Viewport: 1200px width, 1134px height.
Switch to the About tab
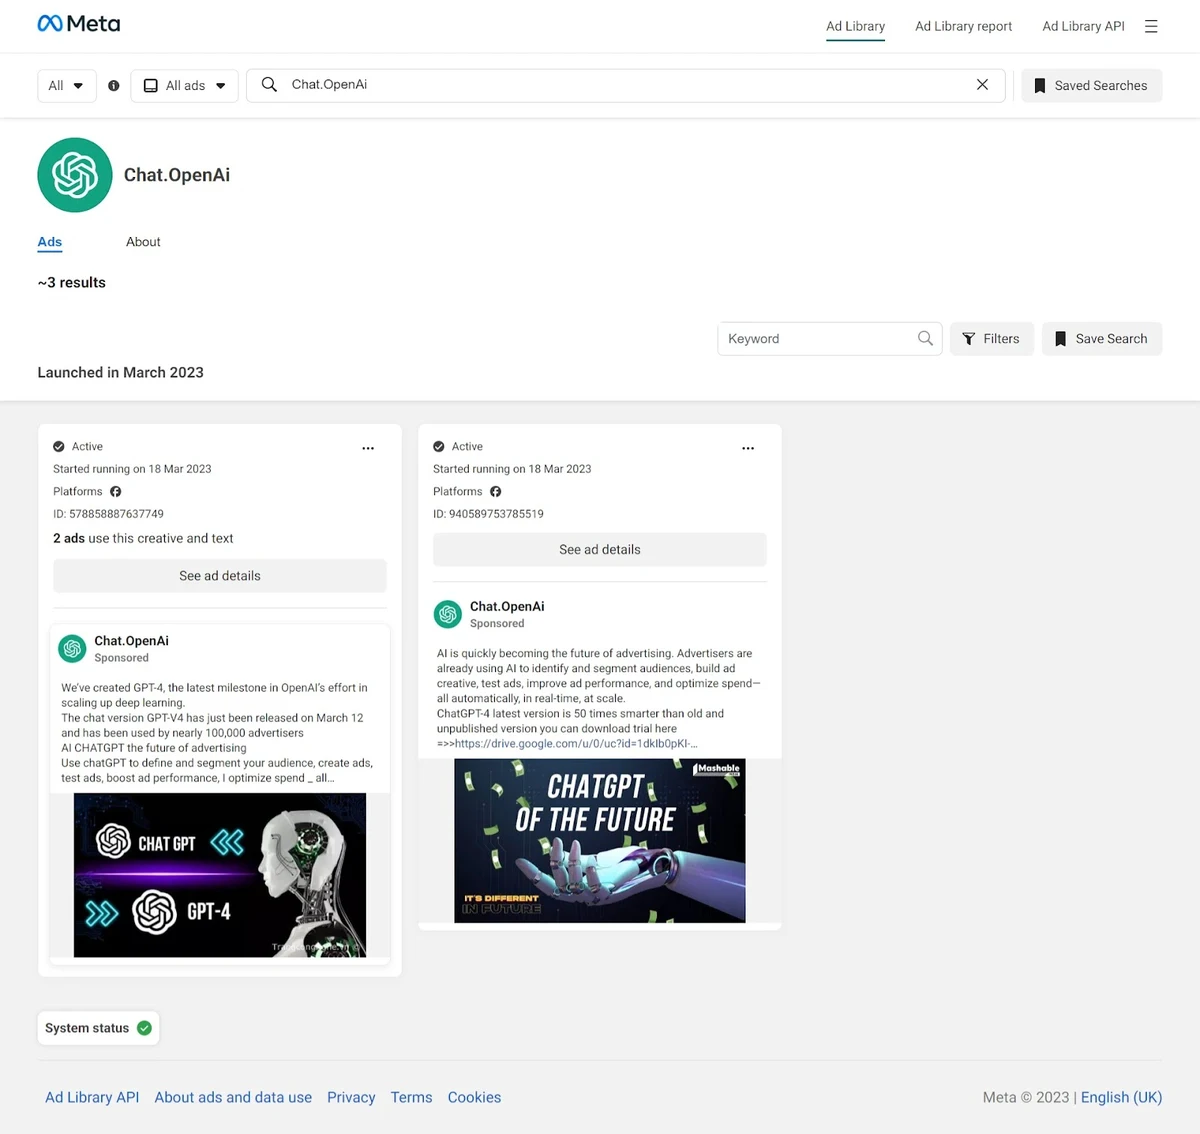click(143, 242)
